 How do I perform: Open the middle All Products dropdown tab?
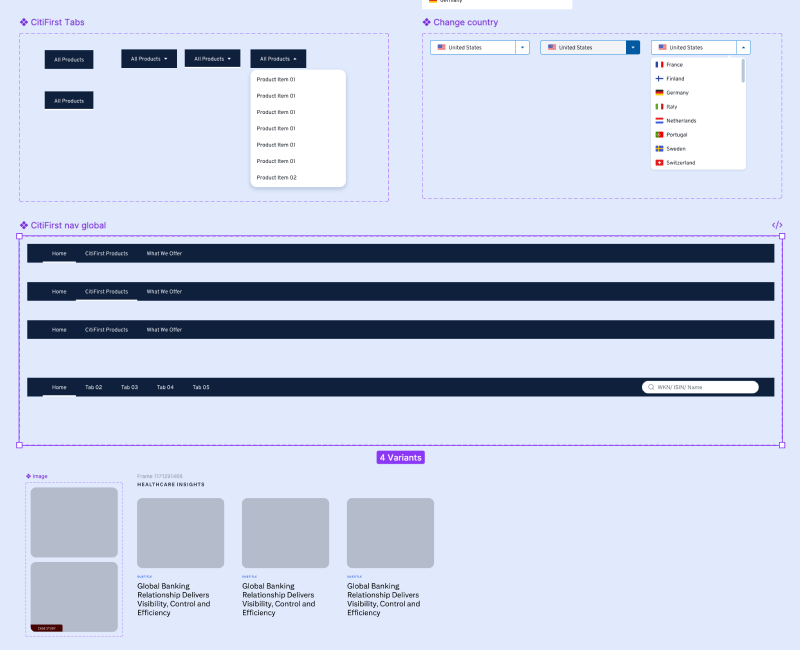pos(212,59)
